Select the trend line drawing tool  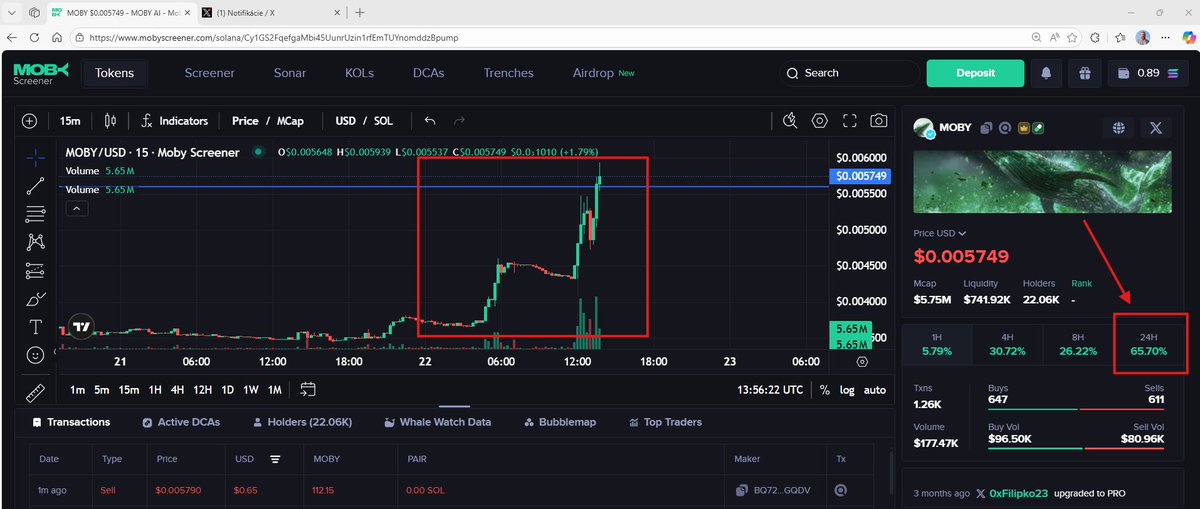click(x=36, y=185)
